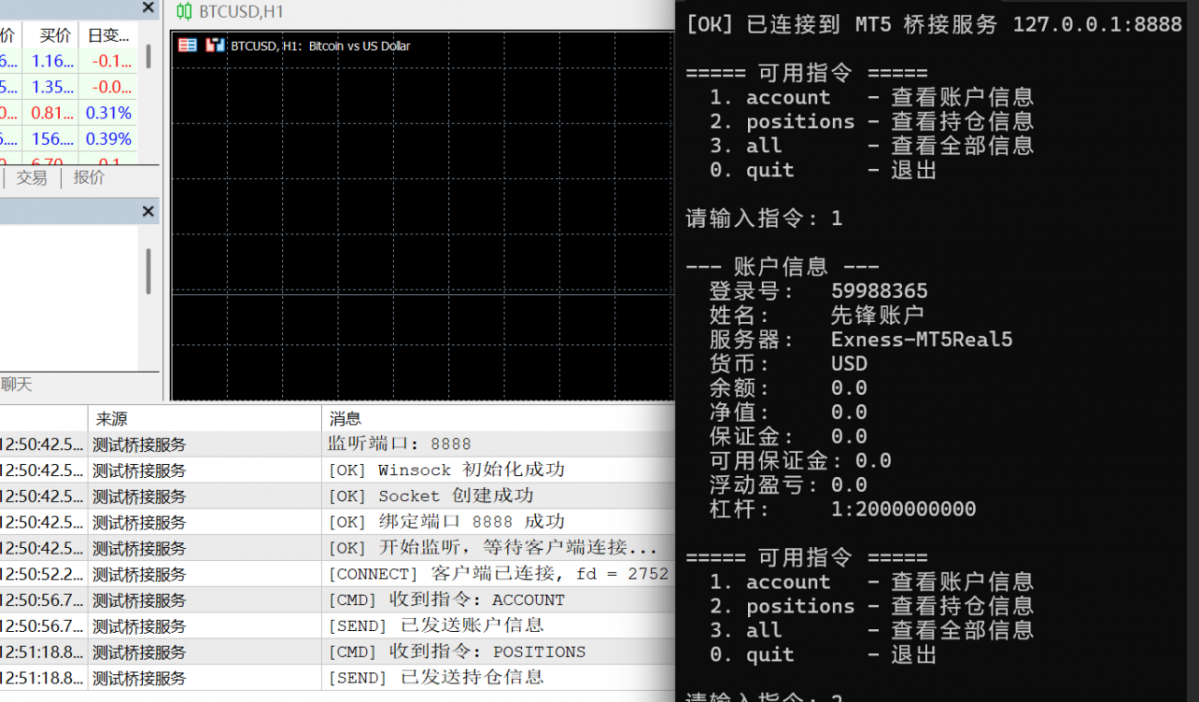The image size is (1199, 702).
Task: Select log row [OK] 绑定端口 8888 成功
Action: [337, 522]
